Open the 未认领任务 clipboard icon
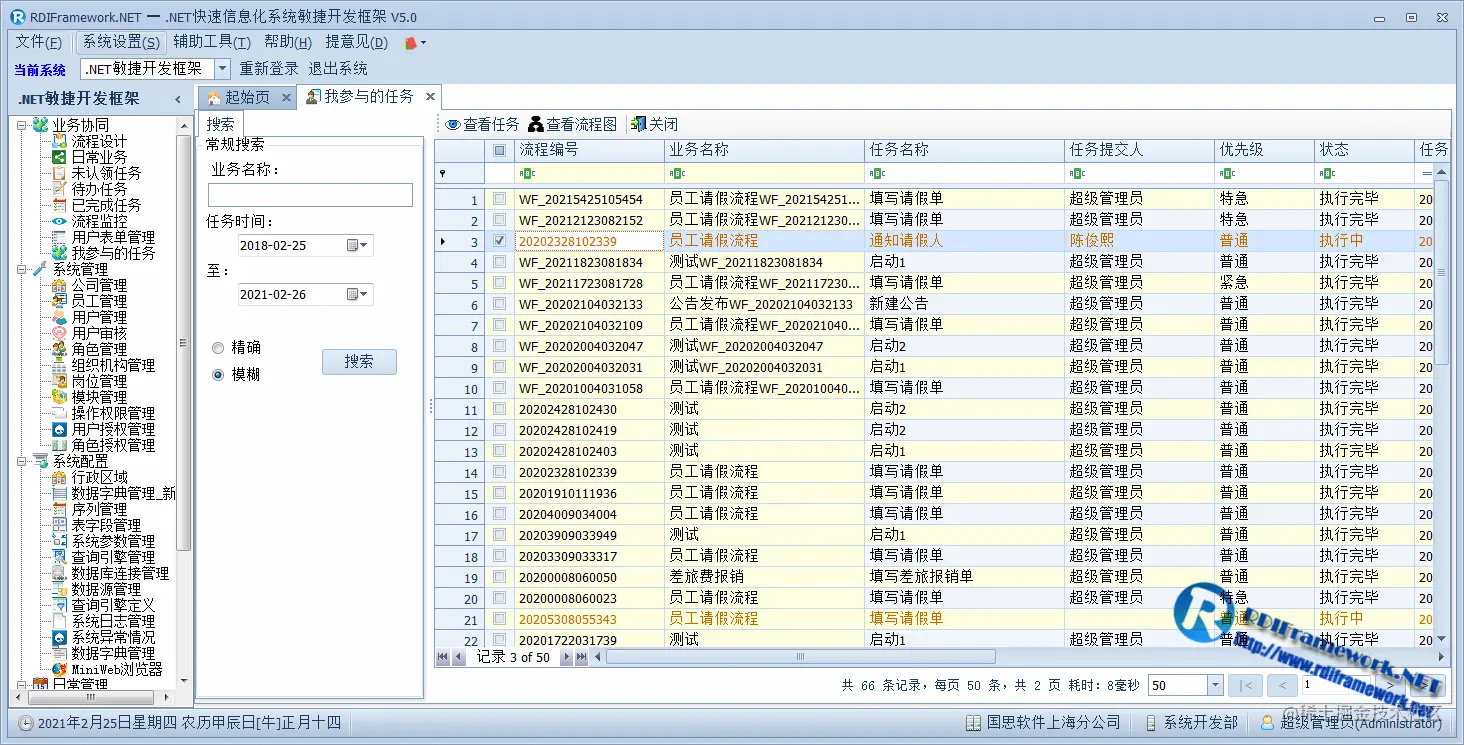The width and height of the screenshot is (1464, 745). tap(60, 173)
